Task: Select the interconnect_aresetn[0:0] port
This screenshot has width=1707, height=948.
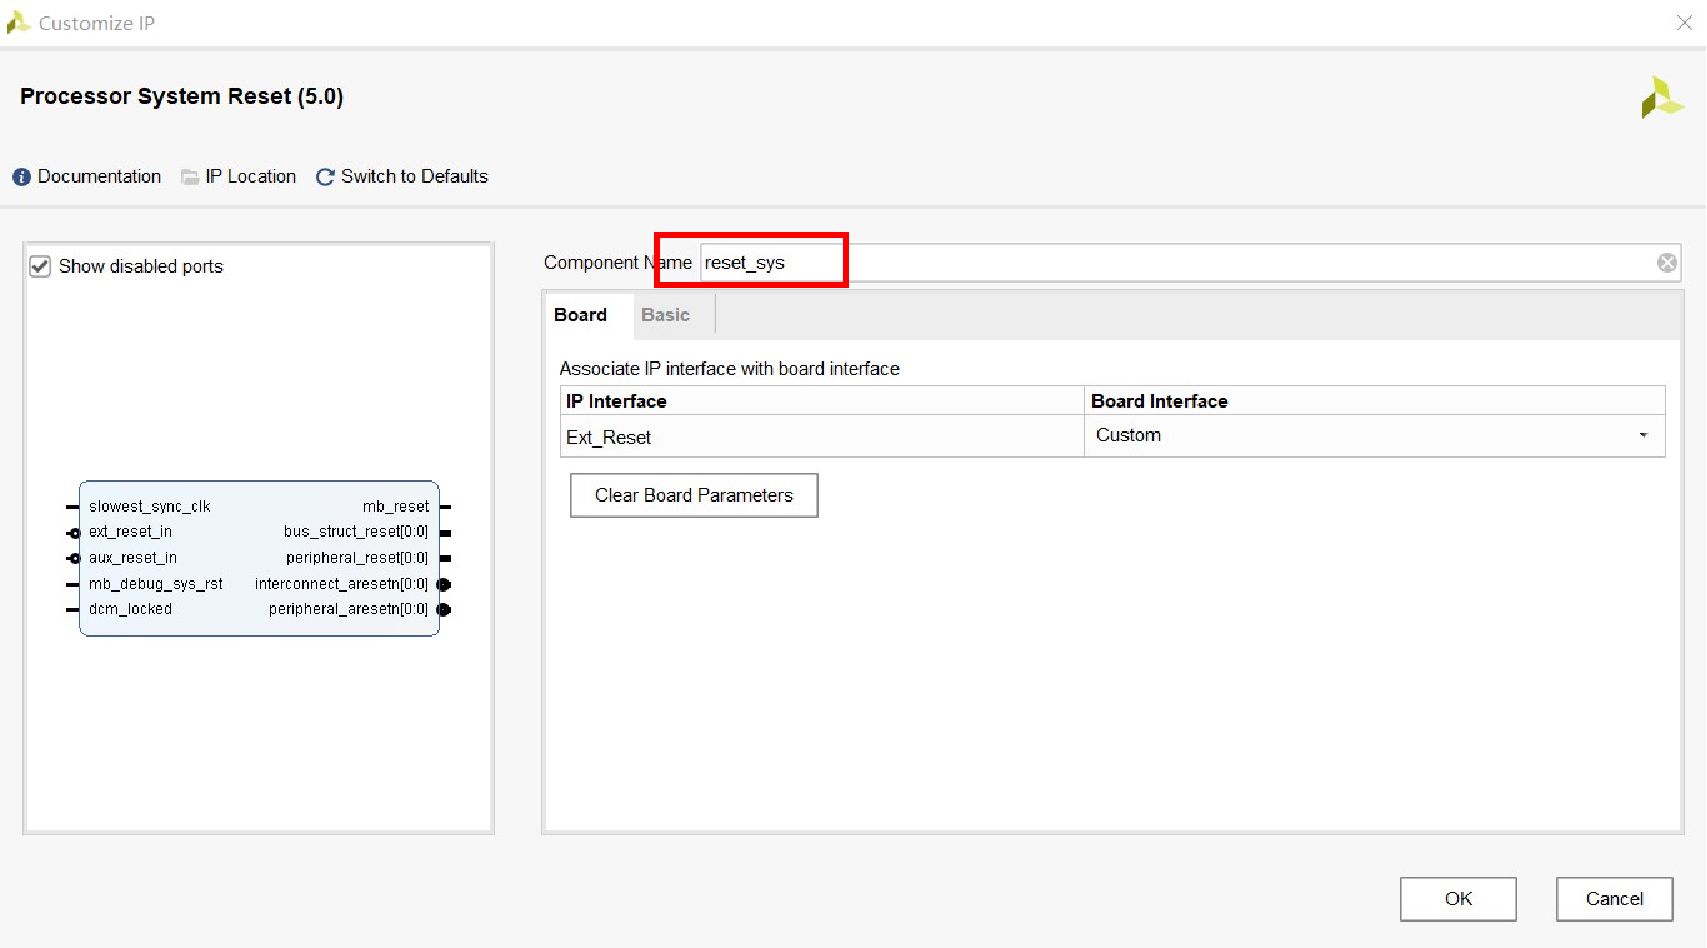Action: tap(341, 584)
